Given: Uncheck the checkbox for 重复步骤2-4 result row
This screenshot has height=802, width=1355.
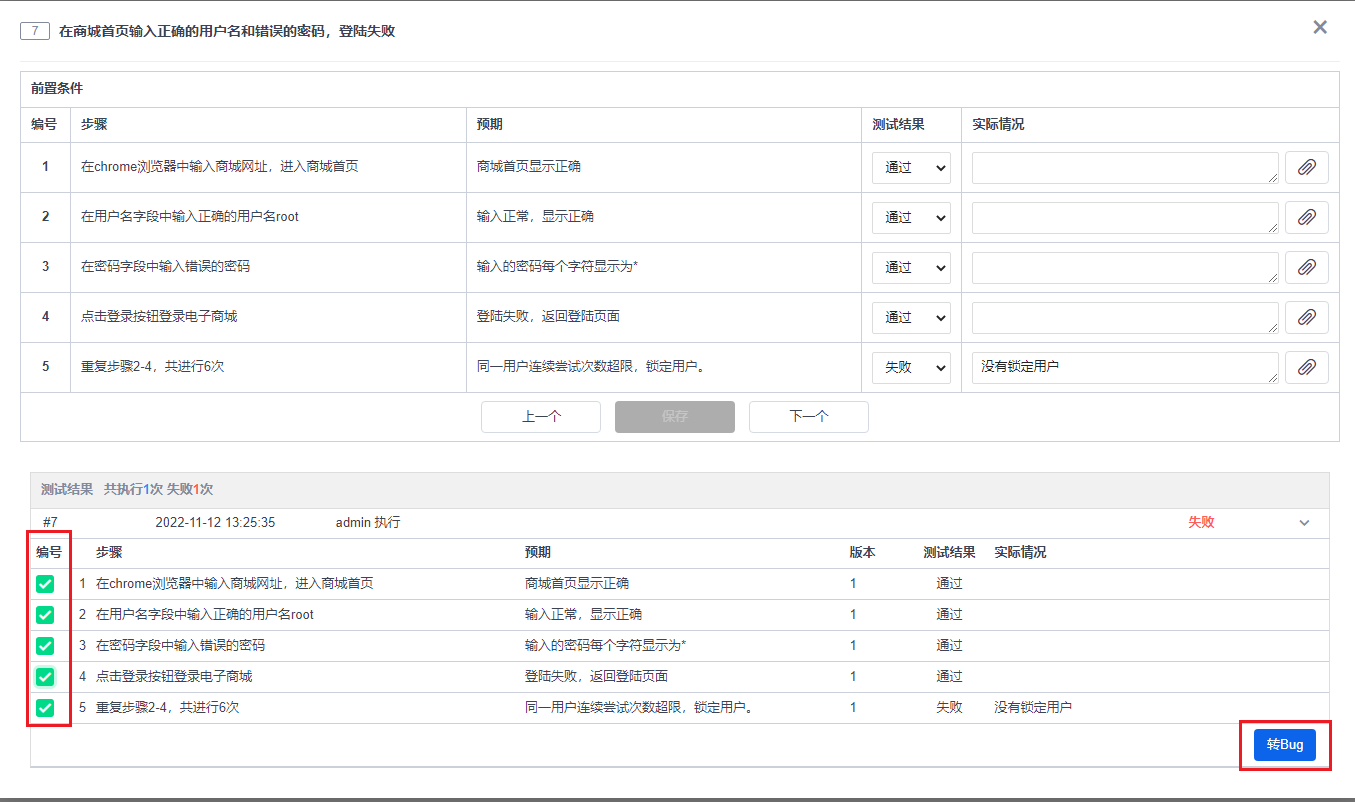Looking at the screenshot, I should tap(45, 708).
